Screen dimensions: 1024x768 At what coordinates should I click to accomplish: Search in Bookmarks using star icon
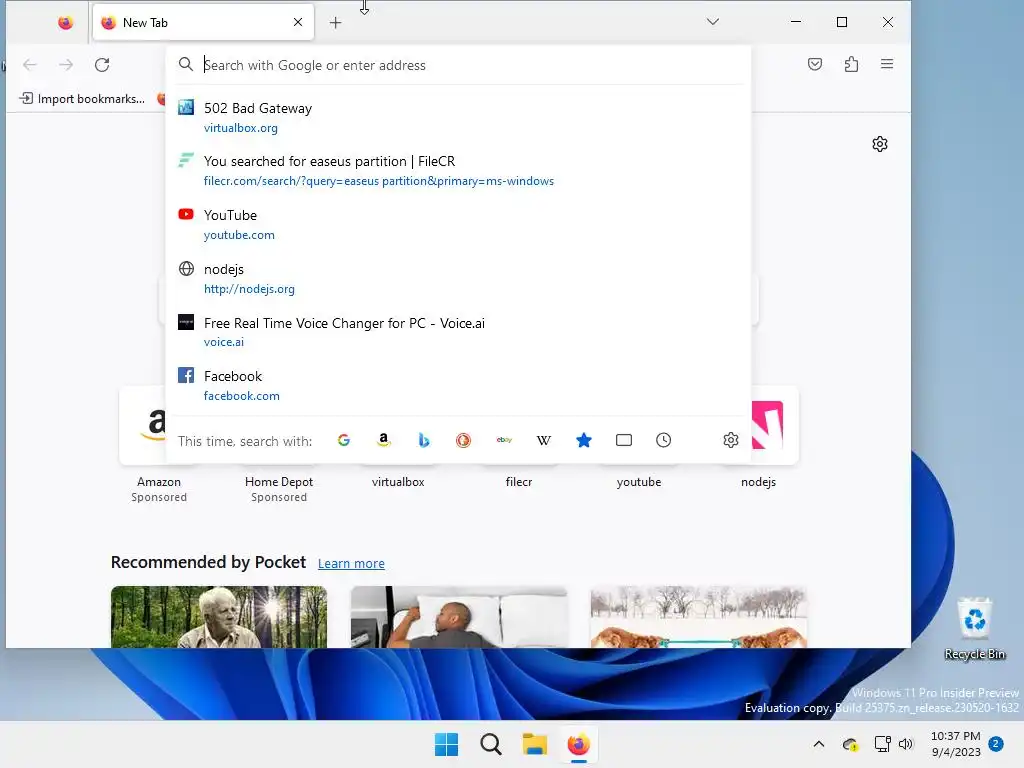[584, 440]
